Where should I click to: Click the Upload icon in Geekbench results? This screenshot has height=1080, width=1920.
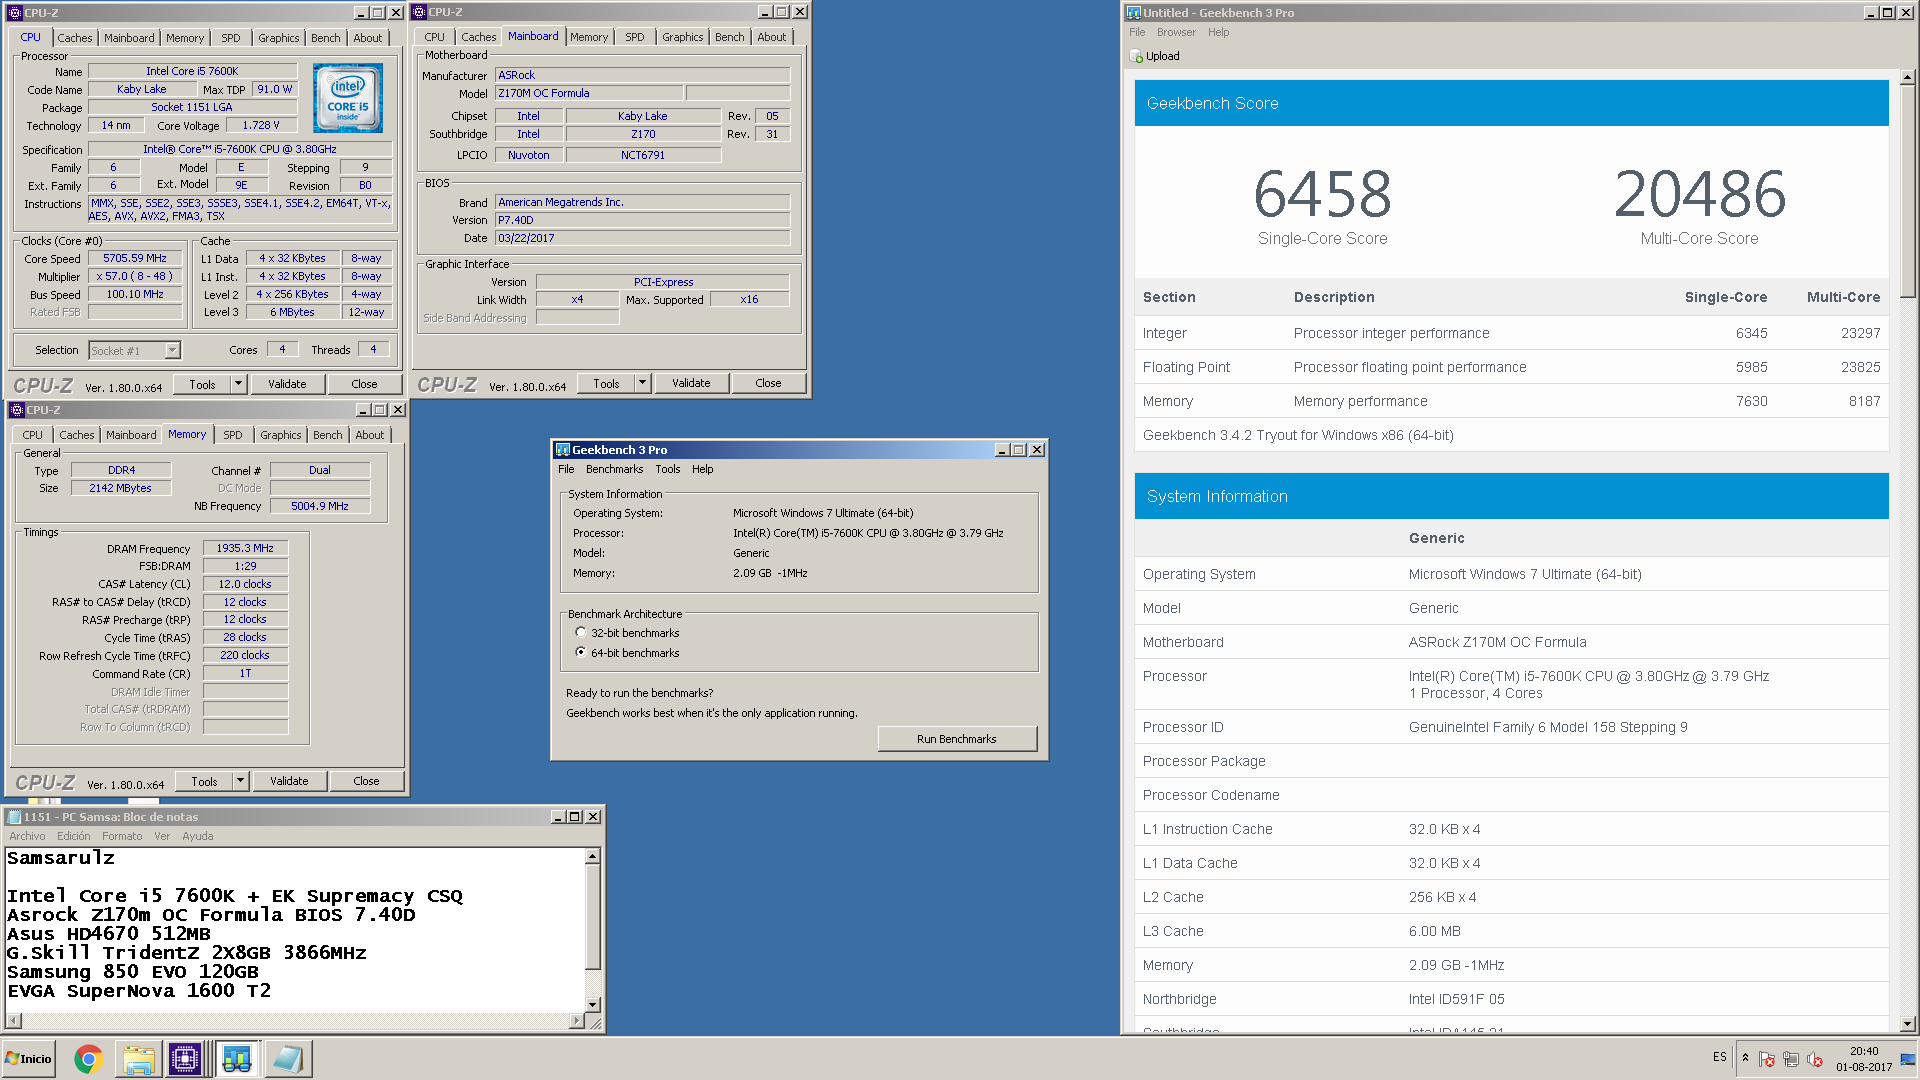point(1136,56)
